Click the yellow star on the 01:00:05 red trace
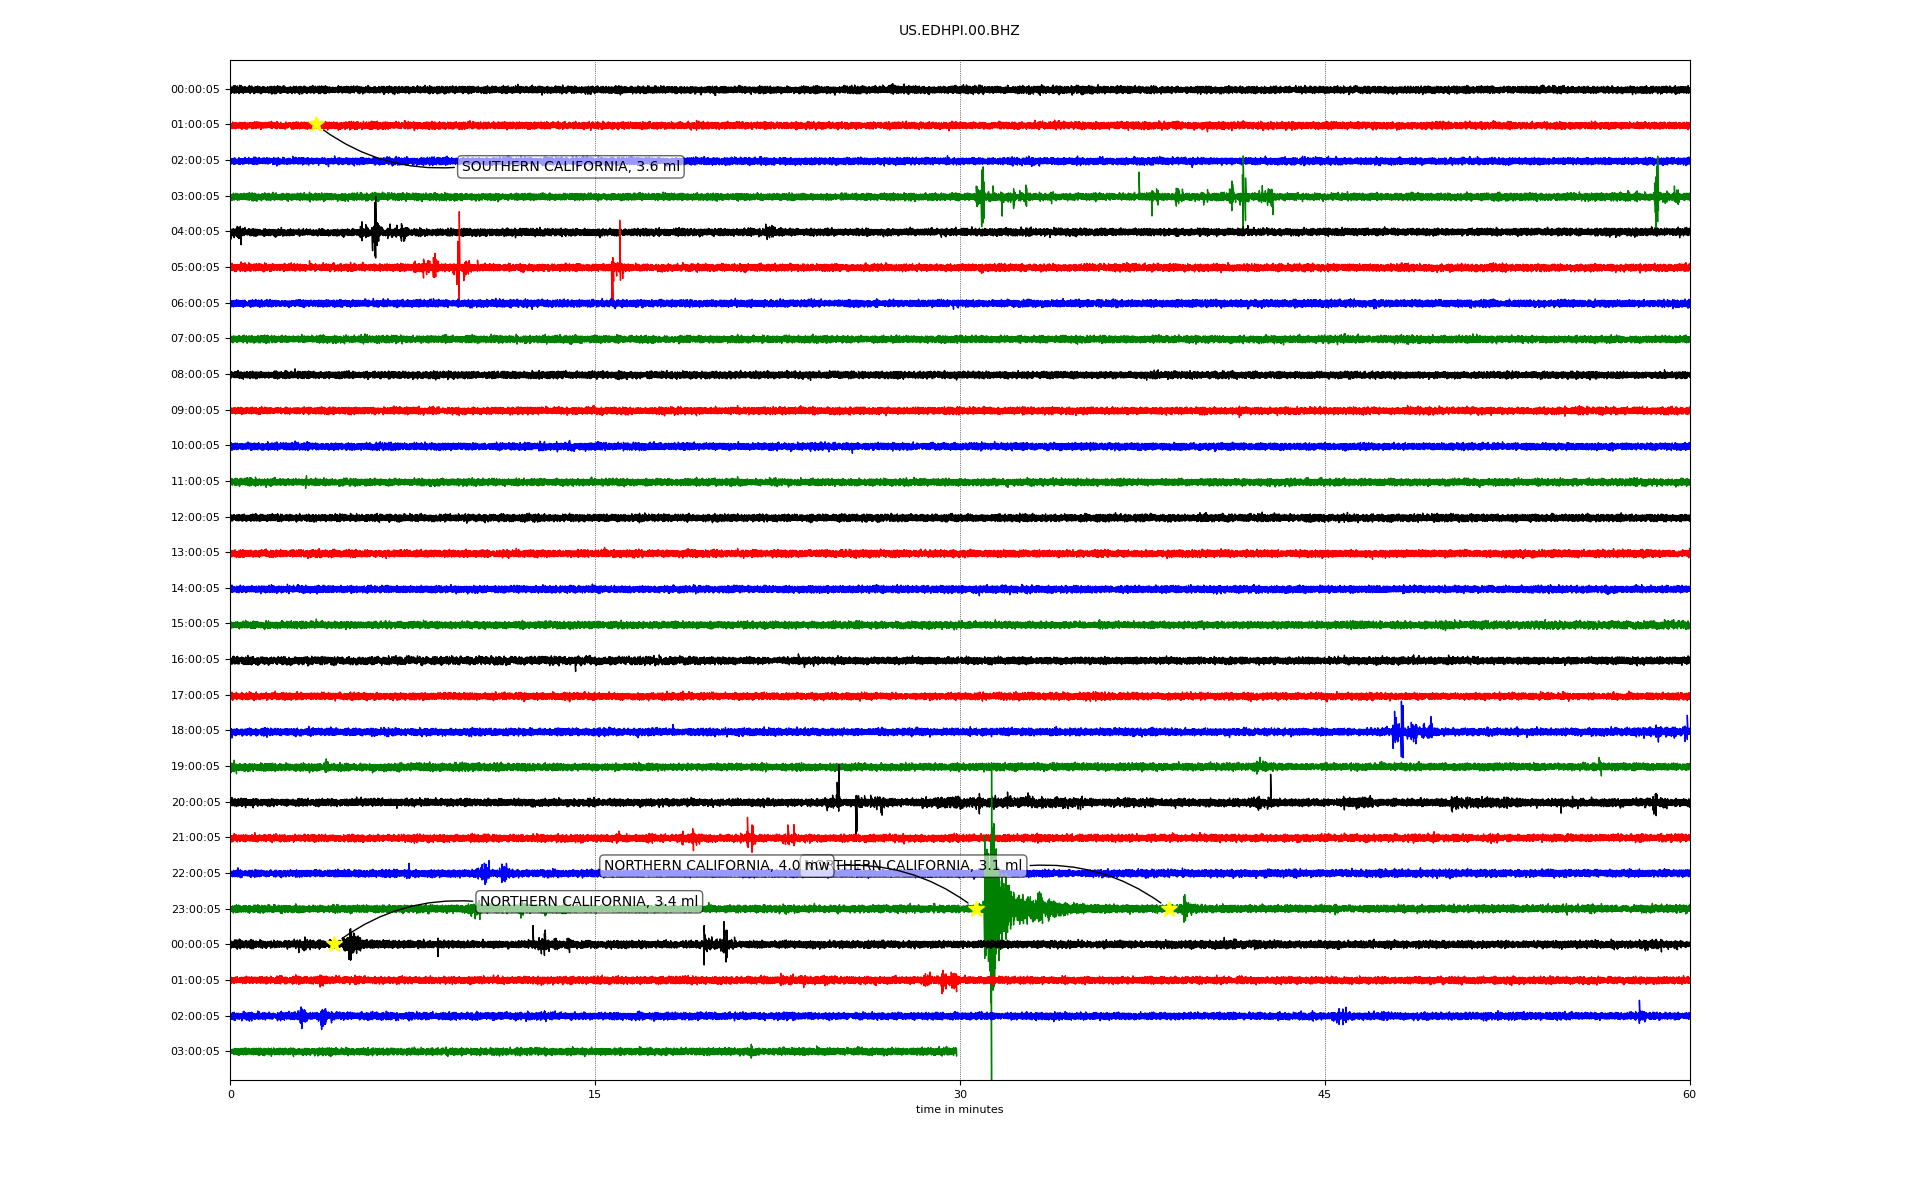This screenshot has width=1920, height=1200. pyautogui.click(x=316, y=125)
